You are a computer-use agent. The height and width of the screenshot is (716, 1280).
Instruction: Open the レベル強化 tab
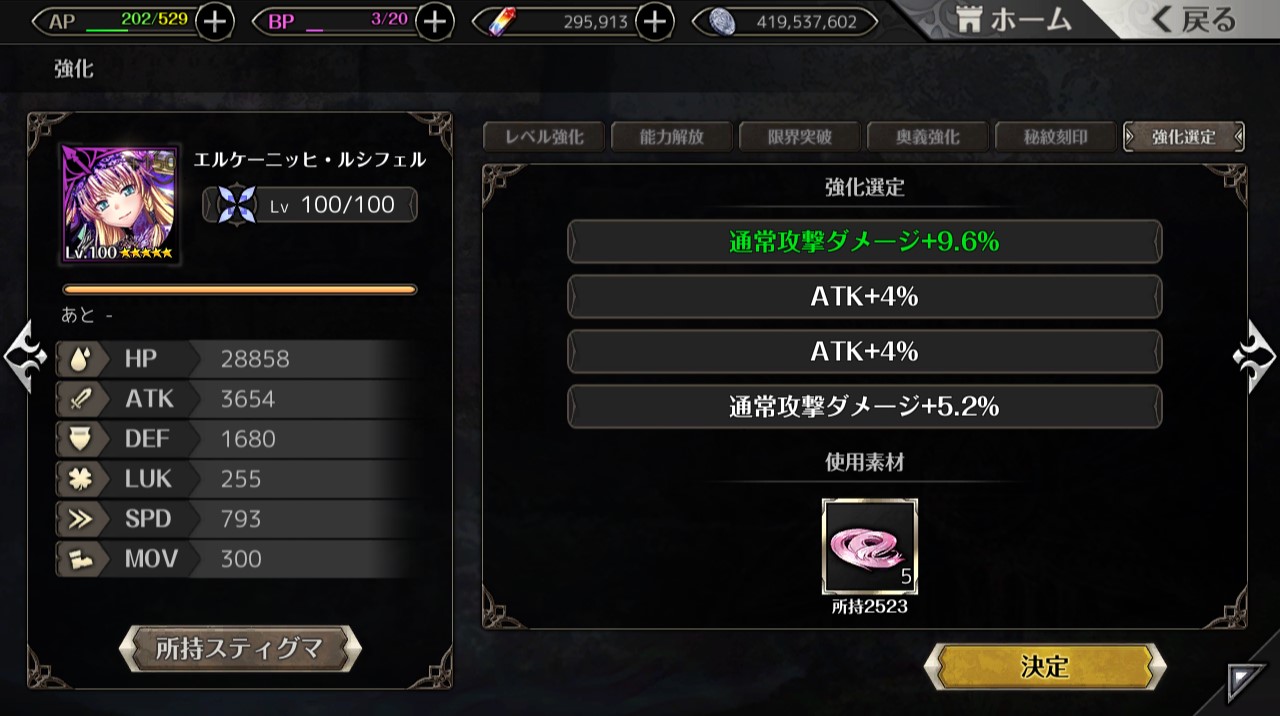544,137
